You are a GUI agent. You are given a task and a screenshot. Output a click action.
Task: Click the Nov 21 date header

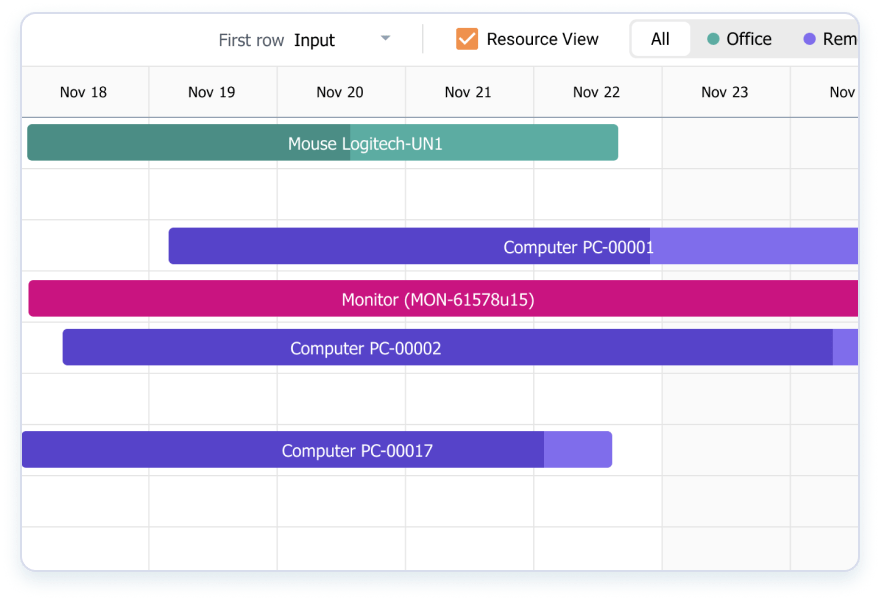[x=468, y=92]
